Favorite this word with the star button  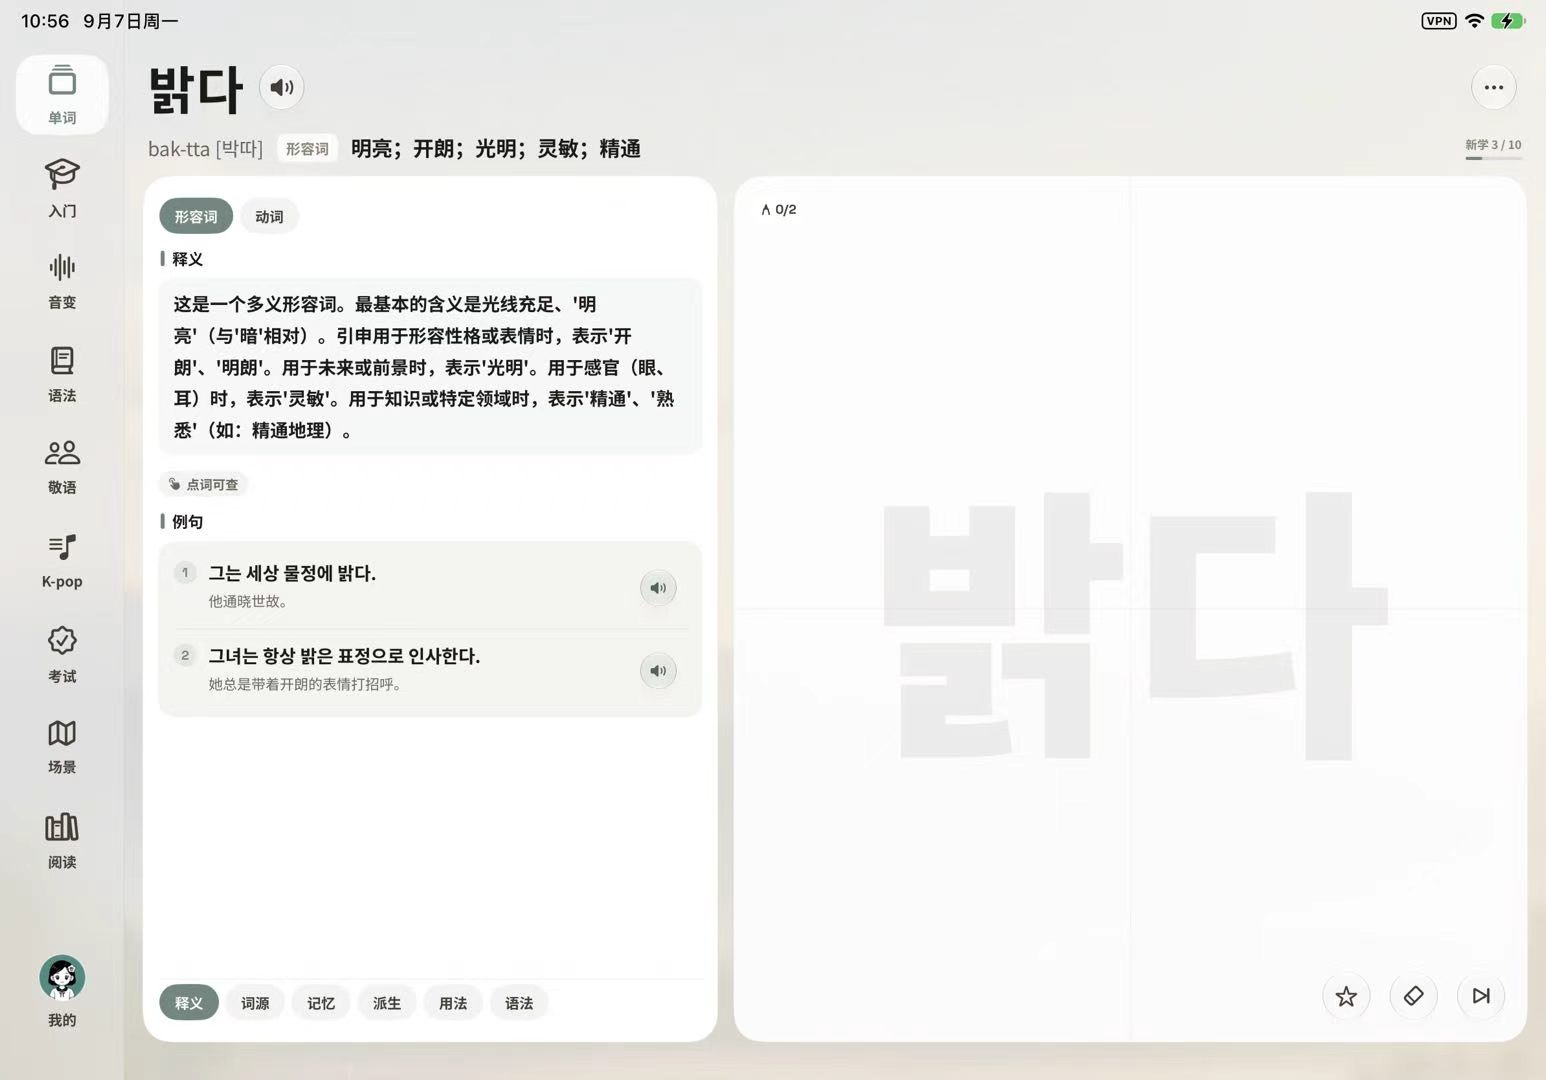click(x=1346, y=996)
